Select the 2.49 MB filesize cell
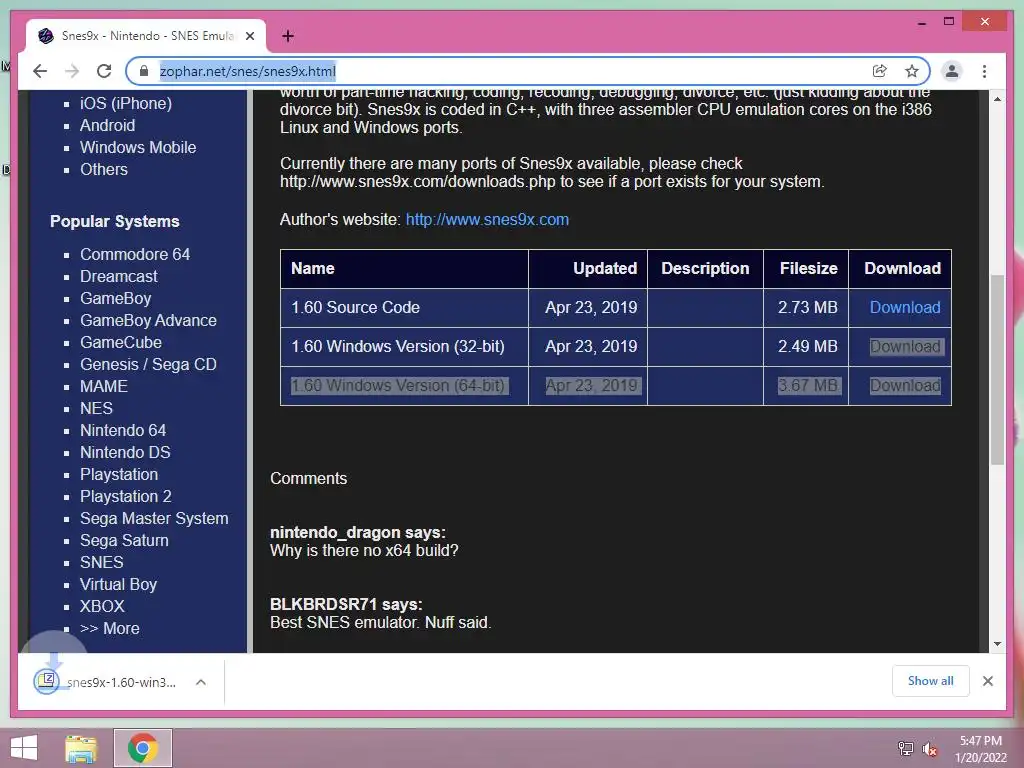The width and height of the screenshot is (1024, 768). (807, 347)
